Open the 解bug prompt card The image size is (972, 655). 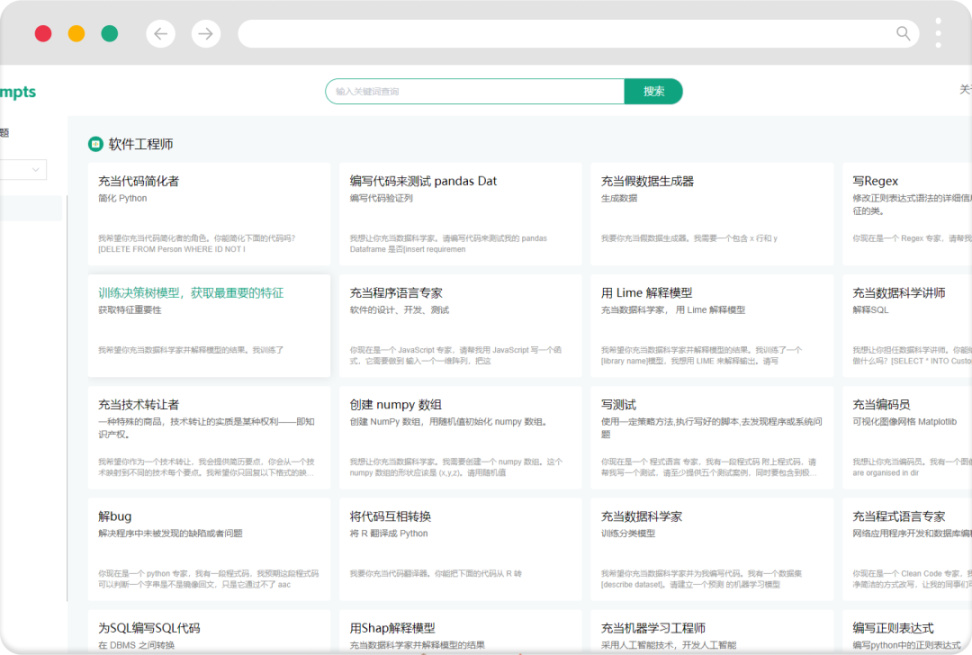(x=209, y=549)
